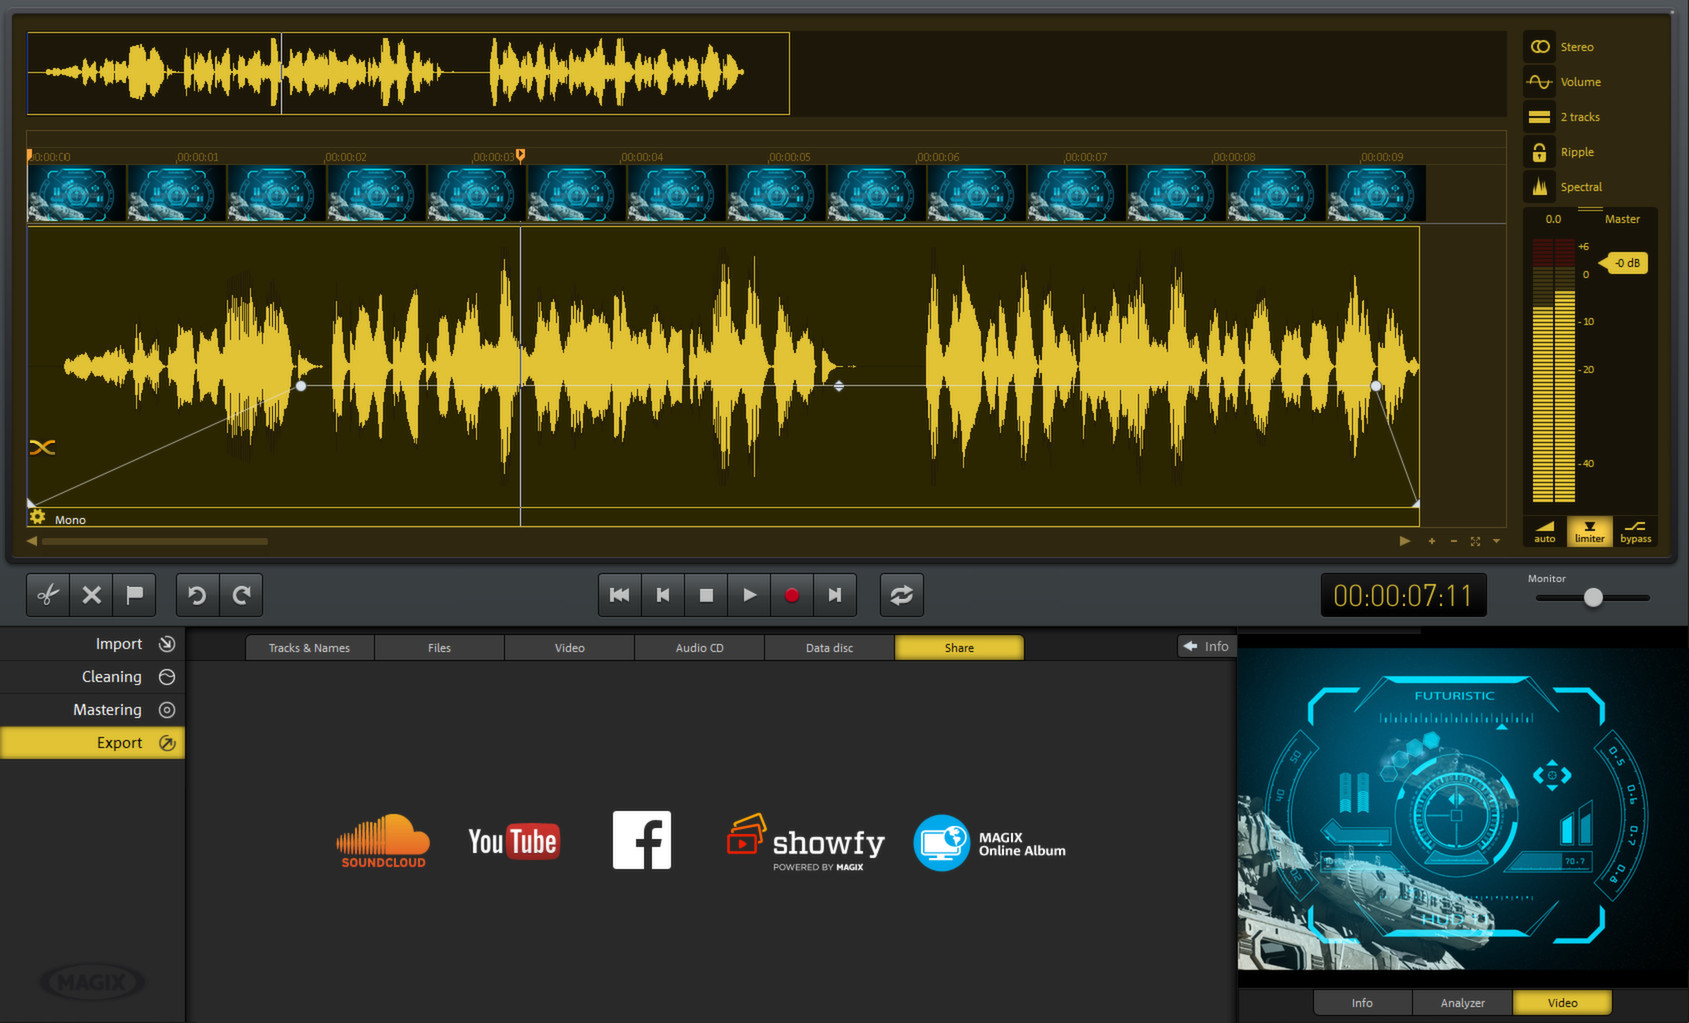1689x1023 pixels.
Task: Select the Export section
Action: (x=92, y=743)
